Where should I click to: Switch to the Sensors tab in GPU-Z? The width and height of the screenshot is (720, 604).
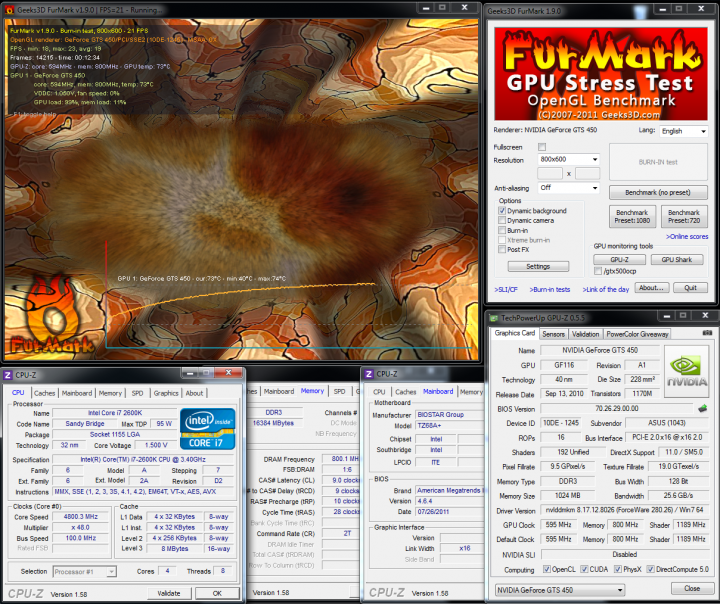pos(553,334)
